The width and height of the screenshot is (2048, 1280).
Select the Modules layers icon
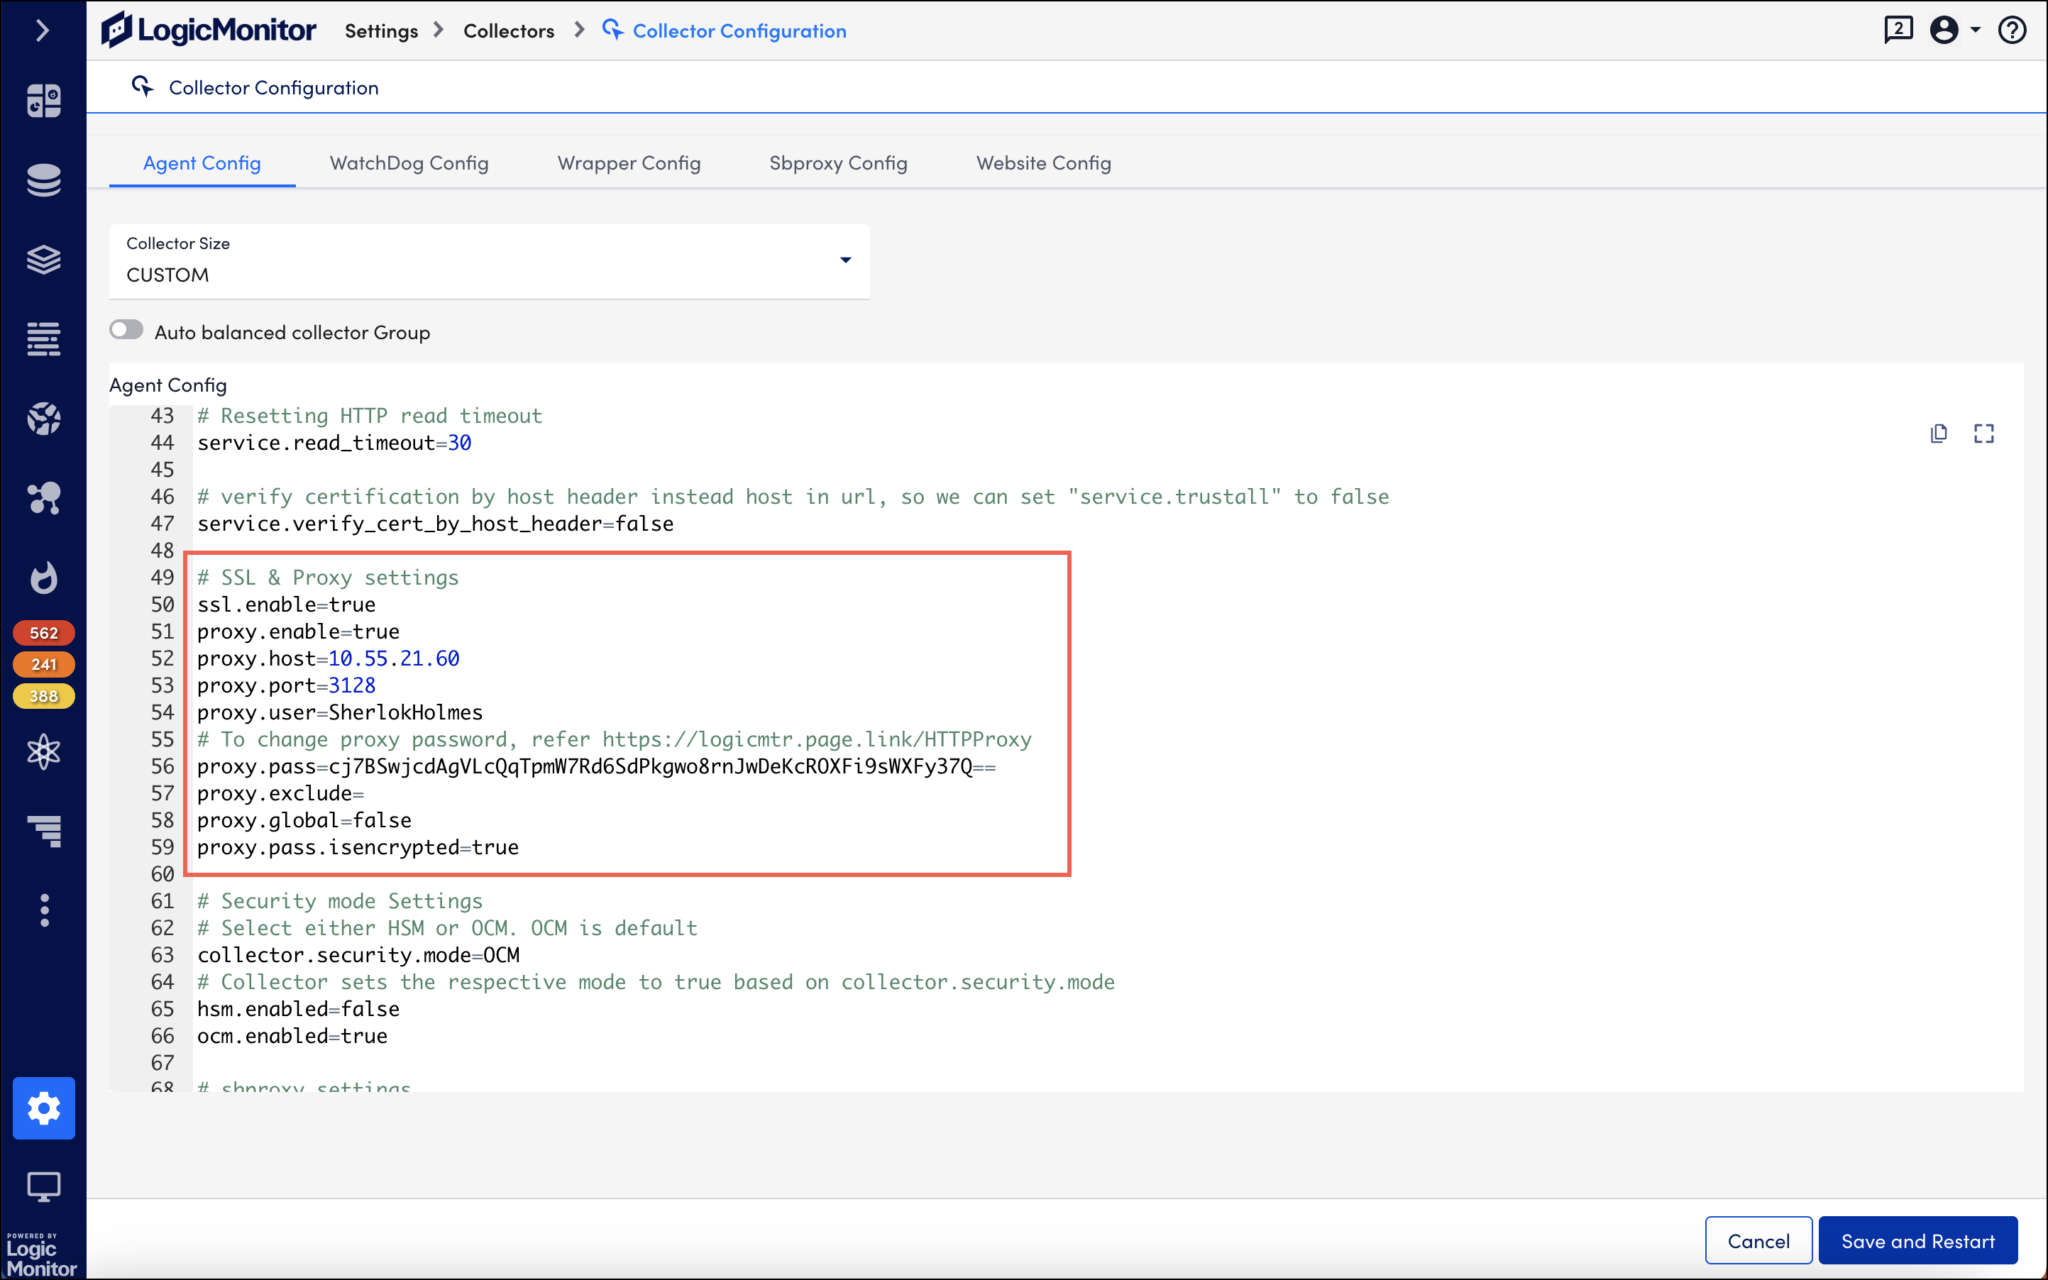point(44,260)
